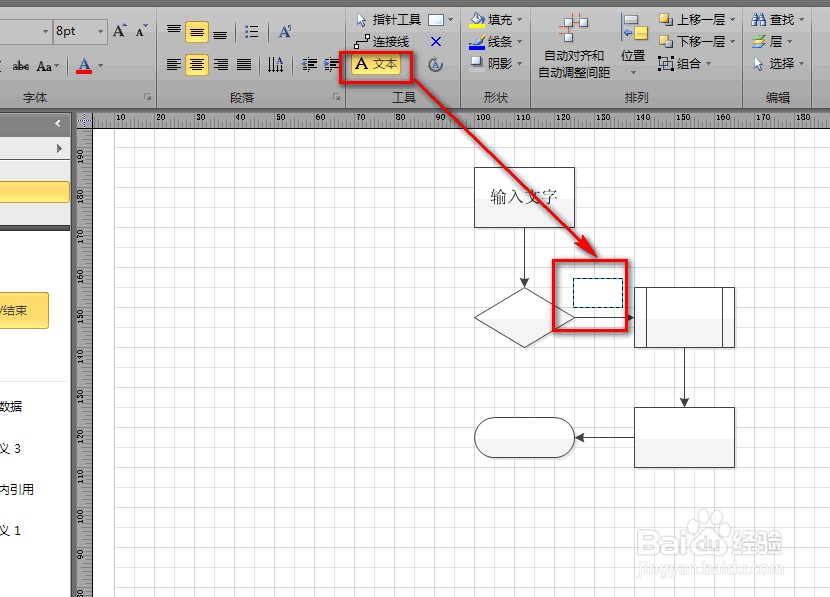
Task: Open the Fill (填充) color menu
Action: coord(495,20)
